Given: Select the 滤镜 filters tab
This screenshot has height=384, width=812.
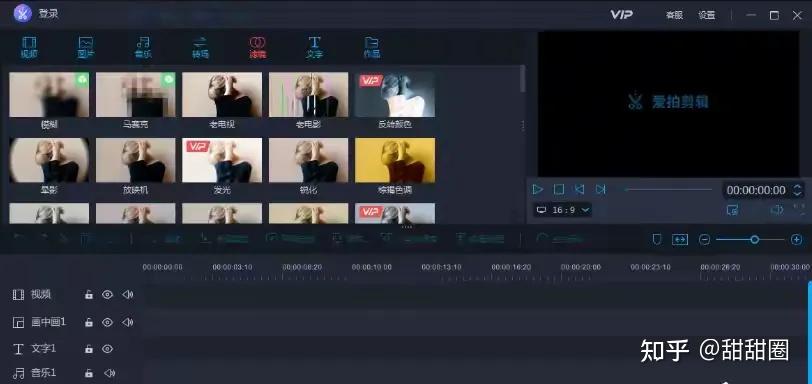Looking at the screenshot, I should point(257,47).
